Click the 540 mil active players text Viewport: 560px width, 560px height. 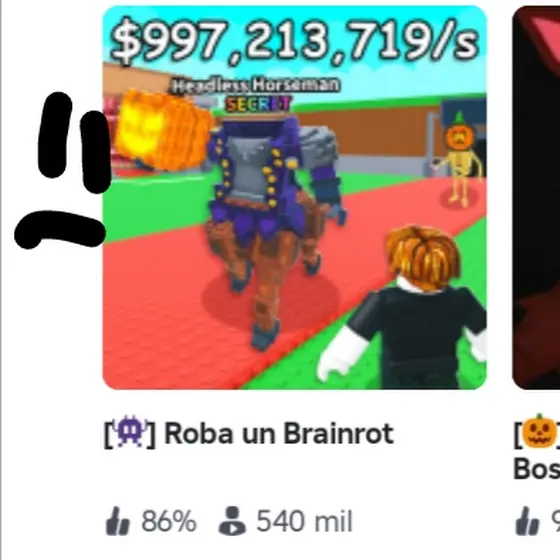pyautogui.click(x=304, y=521)
